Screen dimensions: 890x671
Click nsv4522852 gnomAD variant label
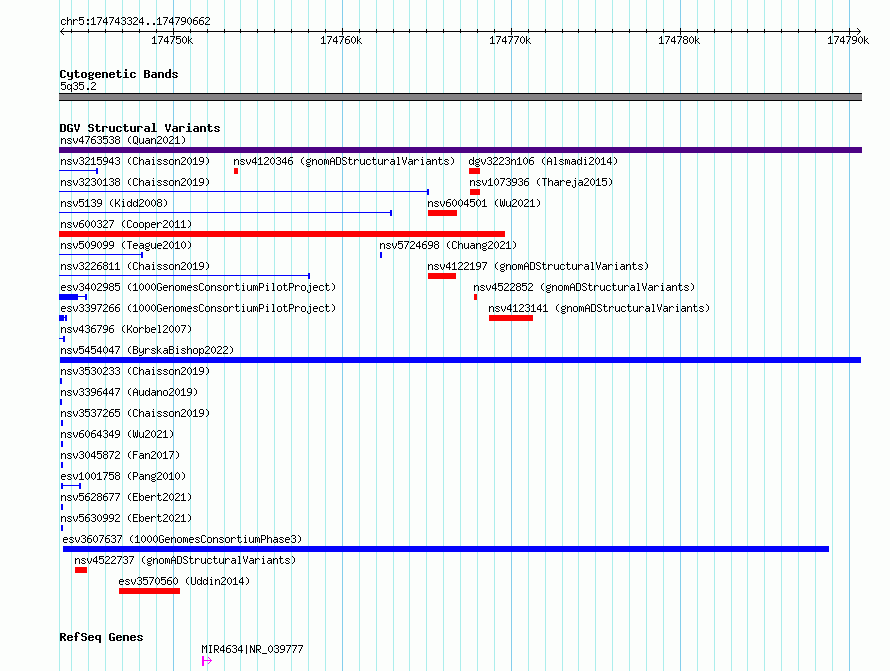click(x=584, y=287)
